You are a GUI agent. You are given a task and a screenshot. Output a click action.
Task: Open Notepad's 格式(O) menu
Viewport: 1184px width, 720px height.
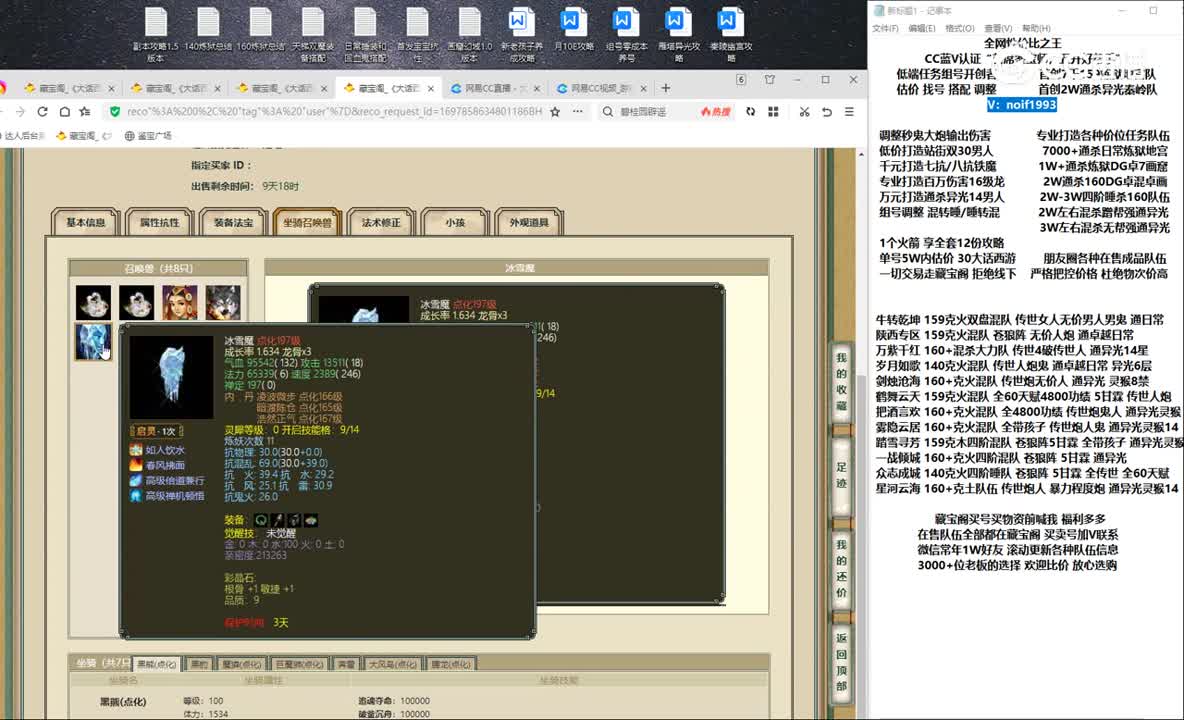(x=960, y=29)
